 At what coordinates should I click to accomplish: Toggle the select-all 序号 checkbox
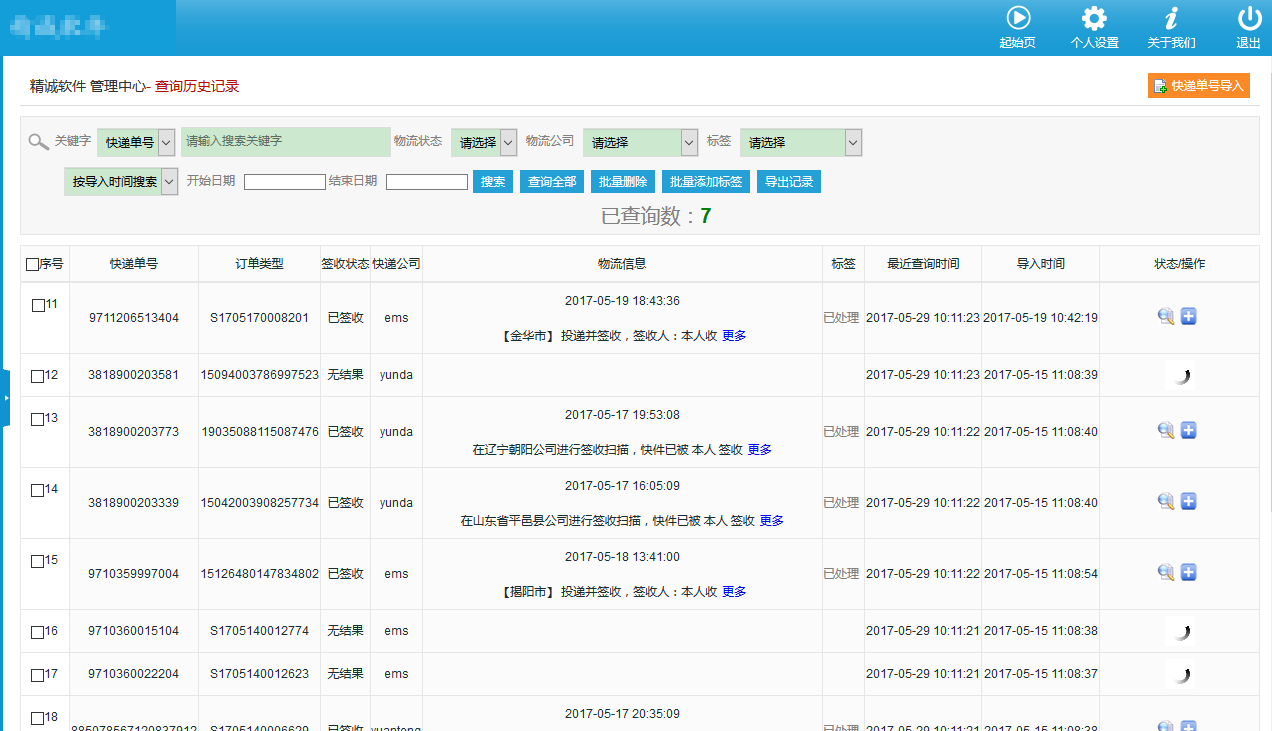click(x=33, y=264)
